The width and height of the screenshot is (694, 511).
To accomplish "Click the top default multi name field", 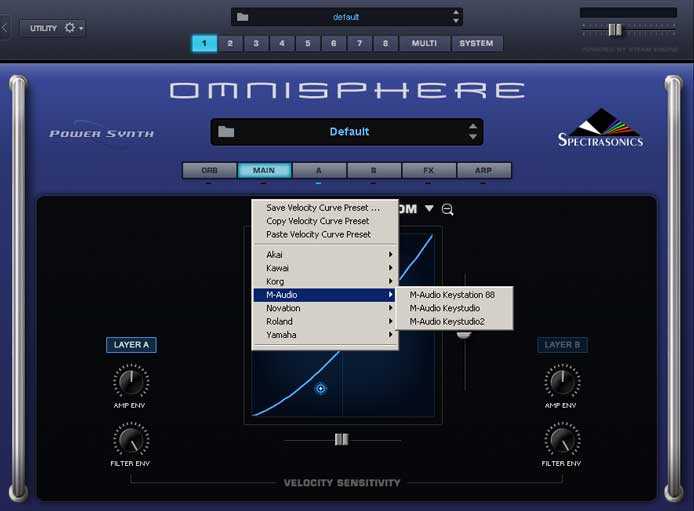I will pos(346,17).
